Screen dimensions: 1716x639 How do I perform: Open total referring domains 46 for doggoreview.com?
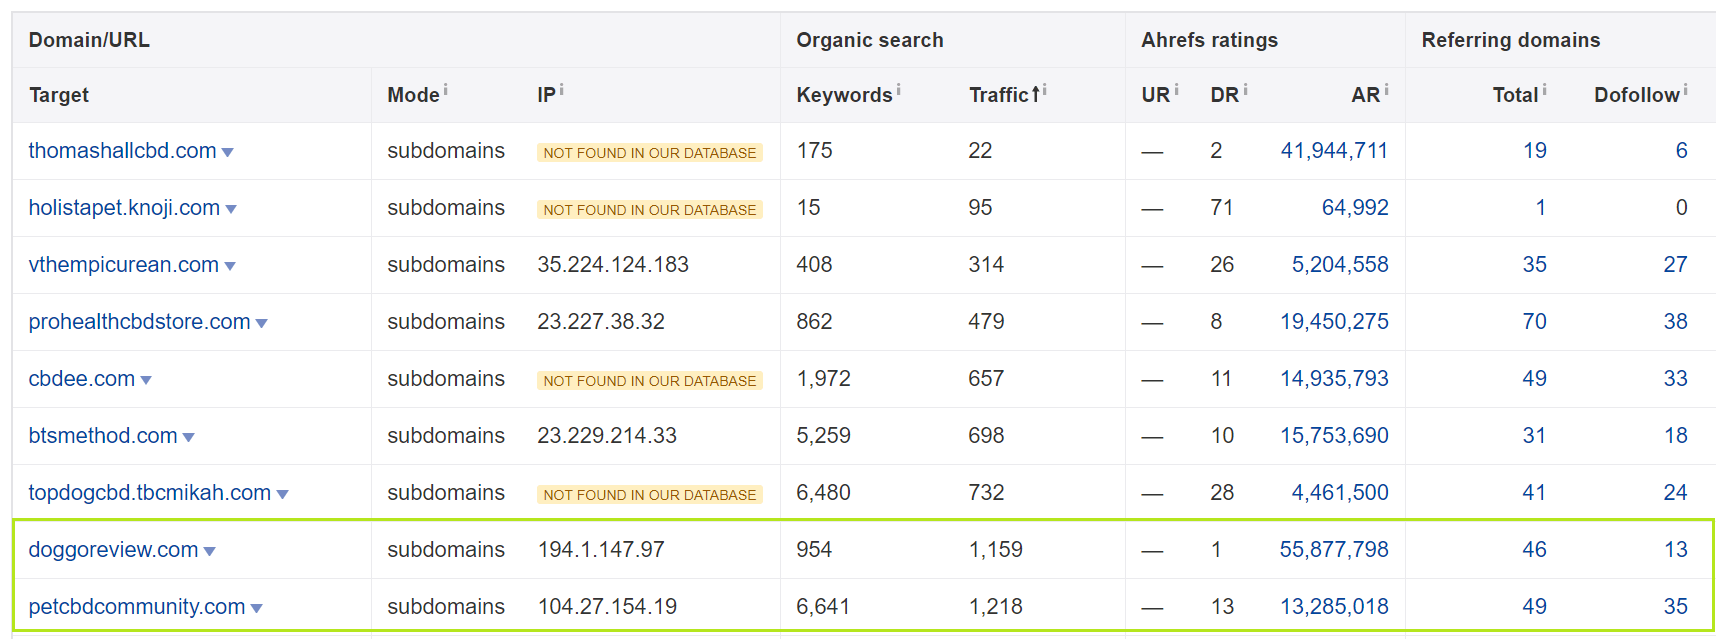point(1535,550)
